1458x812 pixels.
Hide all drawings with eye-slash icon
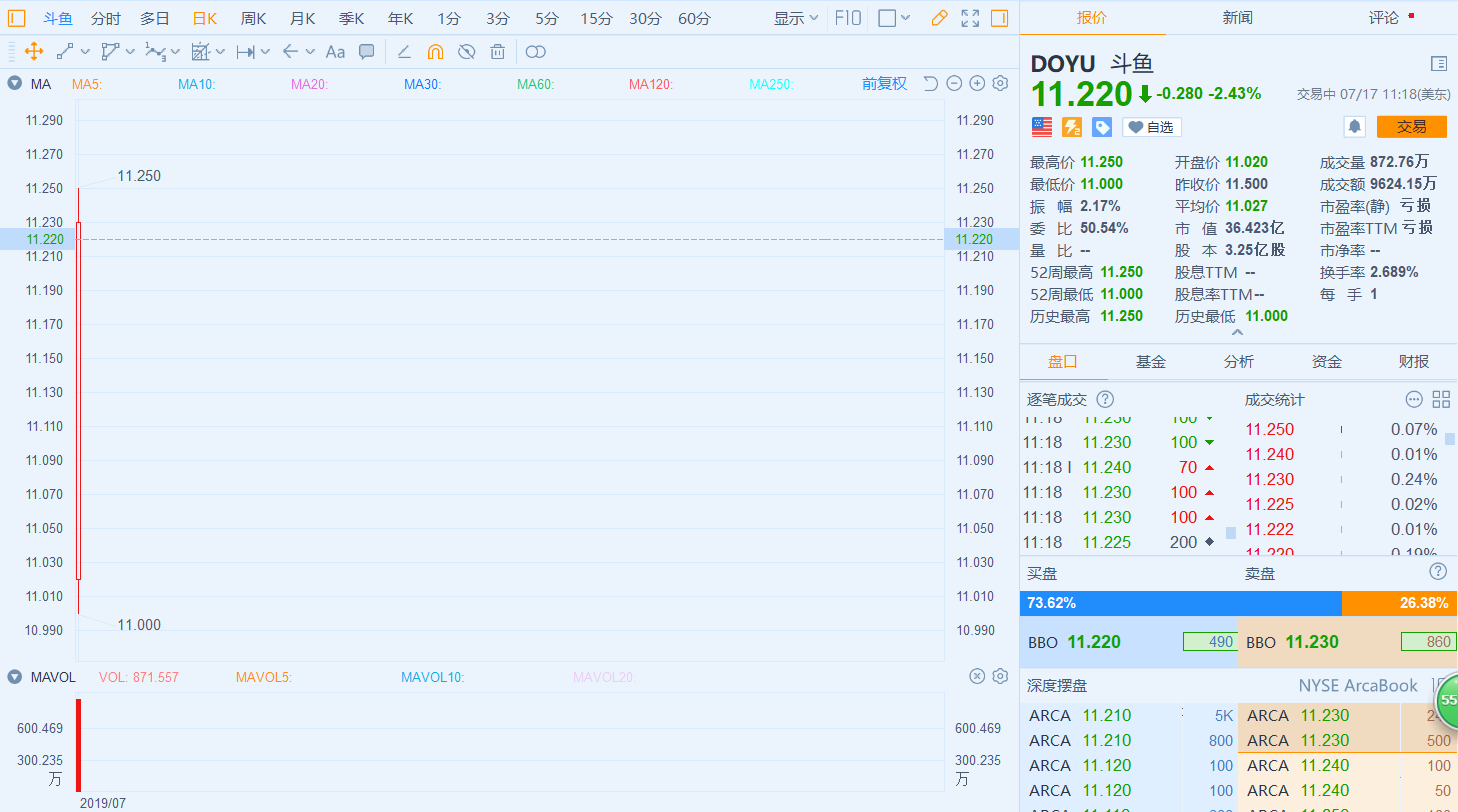(466, 52)
